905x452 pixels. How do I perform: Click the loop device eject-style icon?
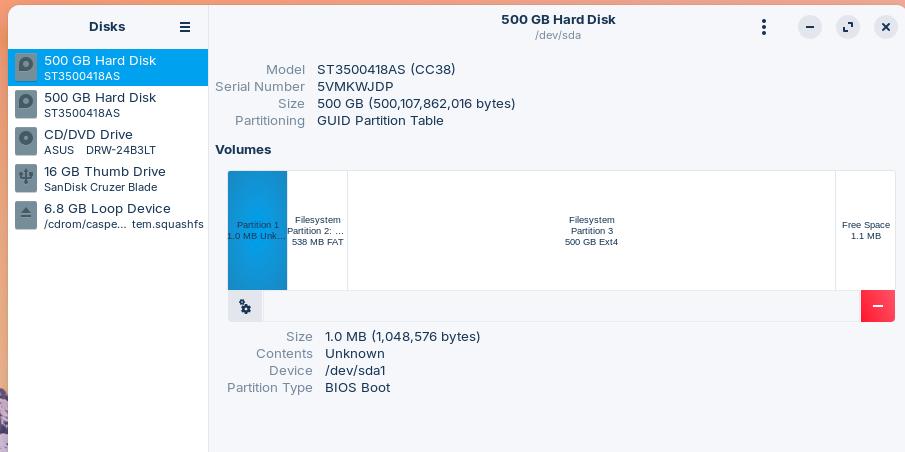click(26, 215)
